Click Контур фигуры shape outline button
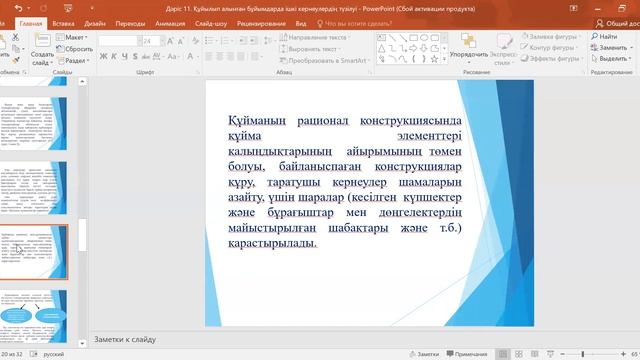Image resolution: width=640 pixels, height=360 pixels. pyautogui.click(x=549, y=48)
